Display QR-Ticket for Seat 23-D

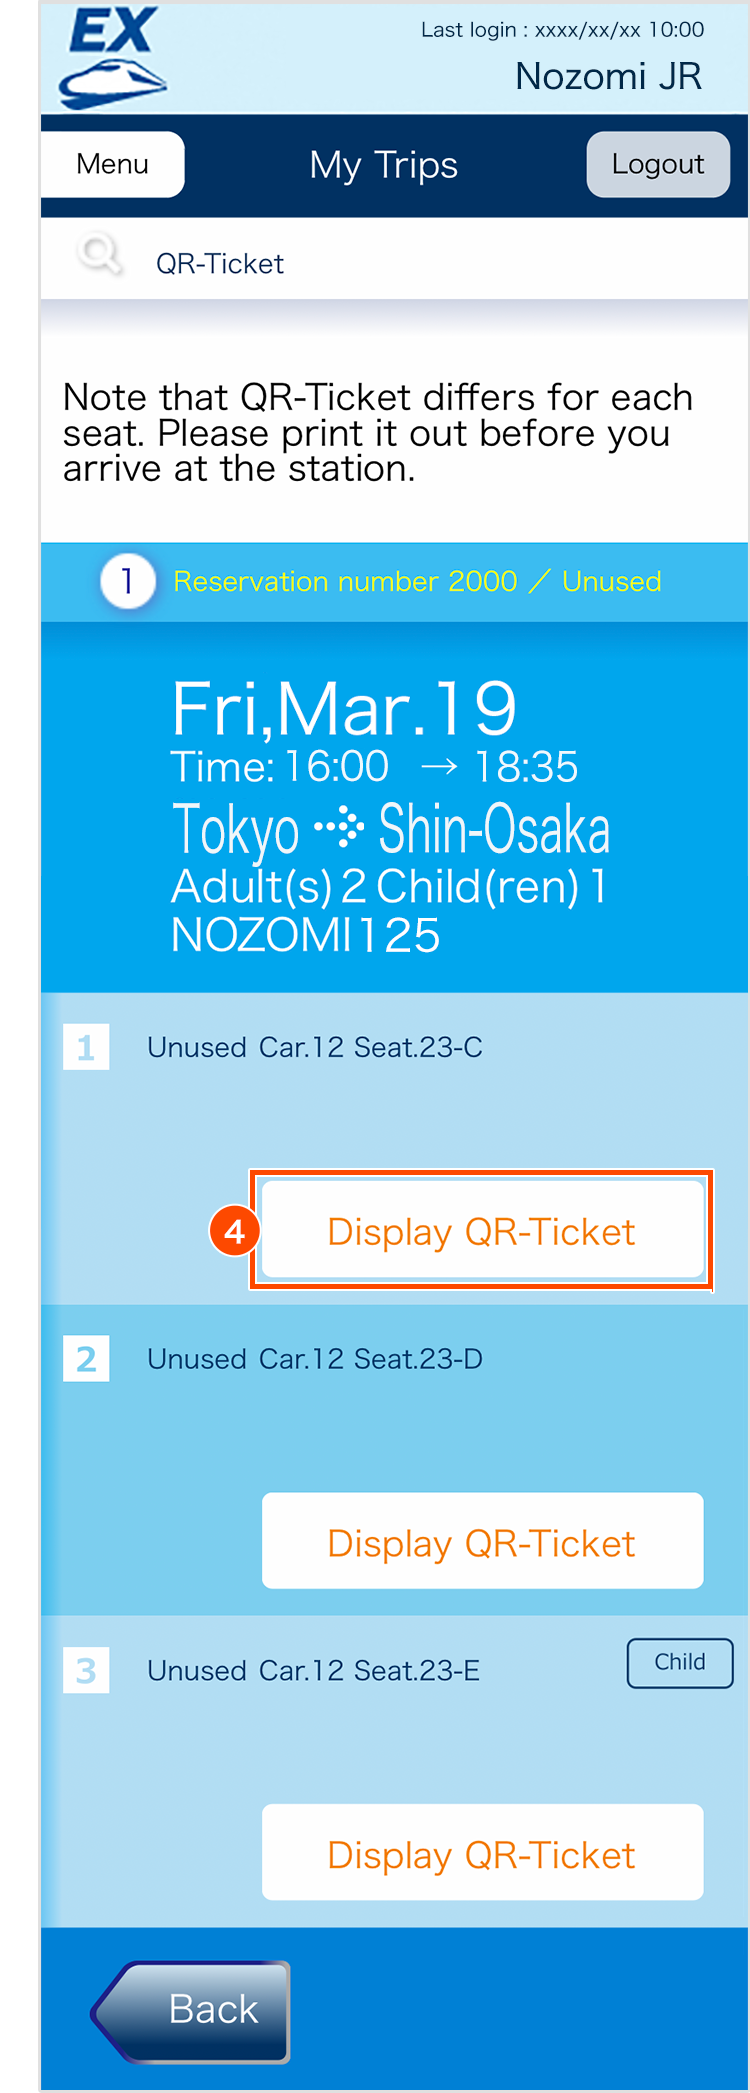tap(482, 1541)
